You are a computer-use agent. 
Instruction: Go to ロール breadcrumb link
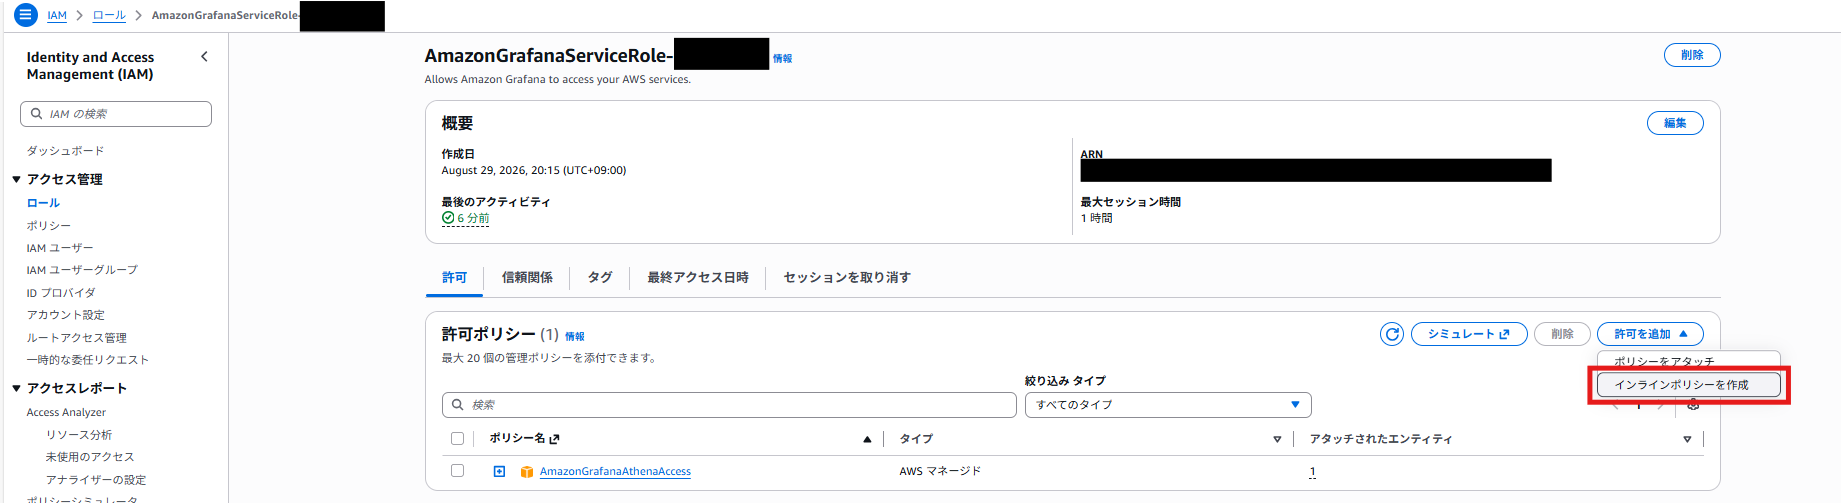109,16
